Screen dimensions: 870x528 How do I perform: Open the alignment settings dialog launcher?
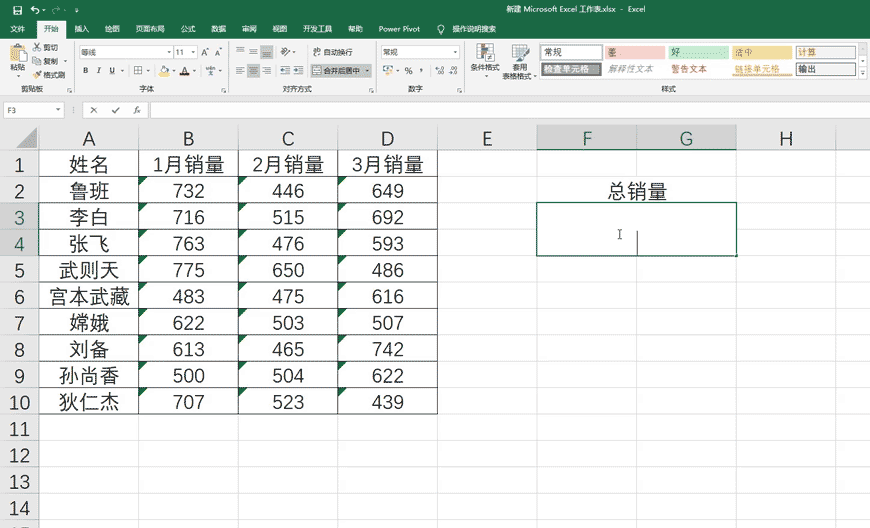point(371,90)
